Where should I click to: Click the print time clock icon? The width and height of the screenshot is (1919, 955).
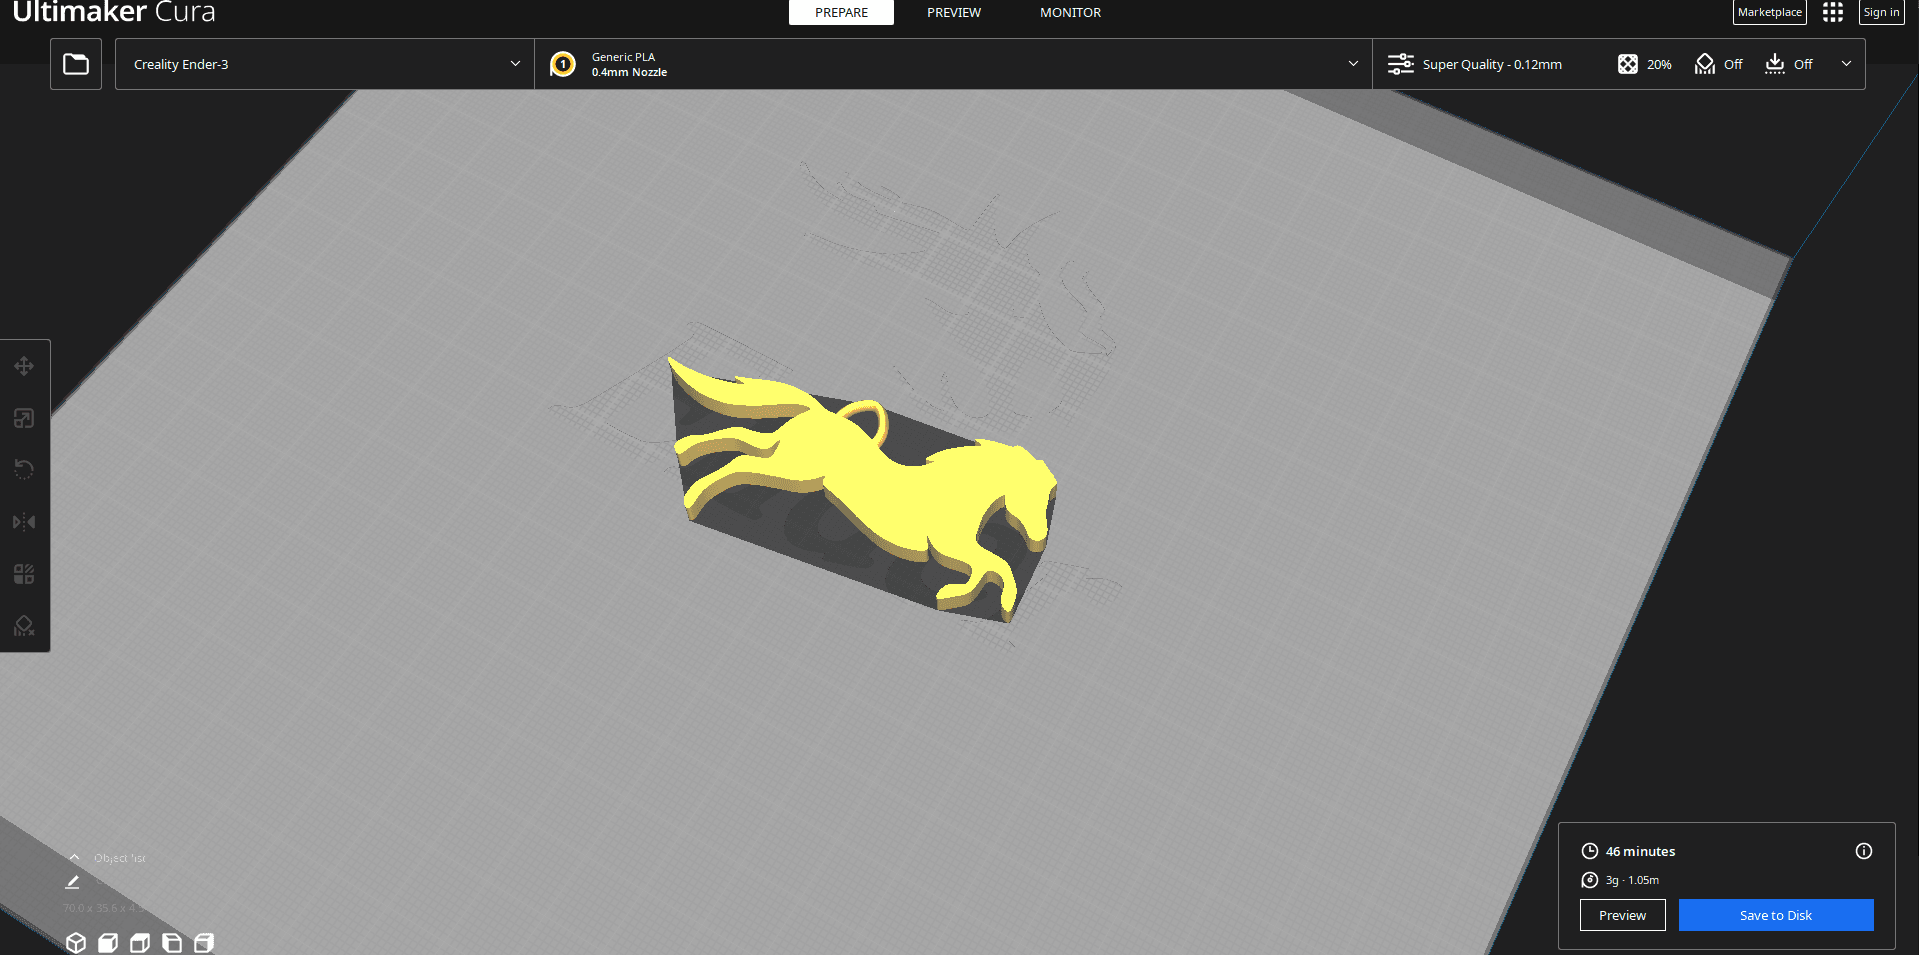(x=1590, y=851)
